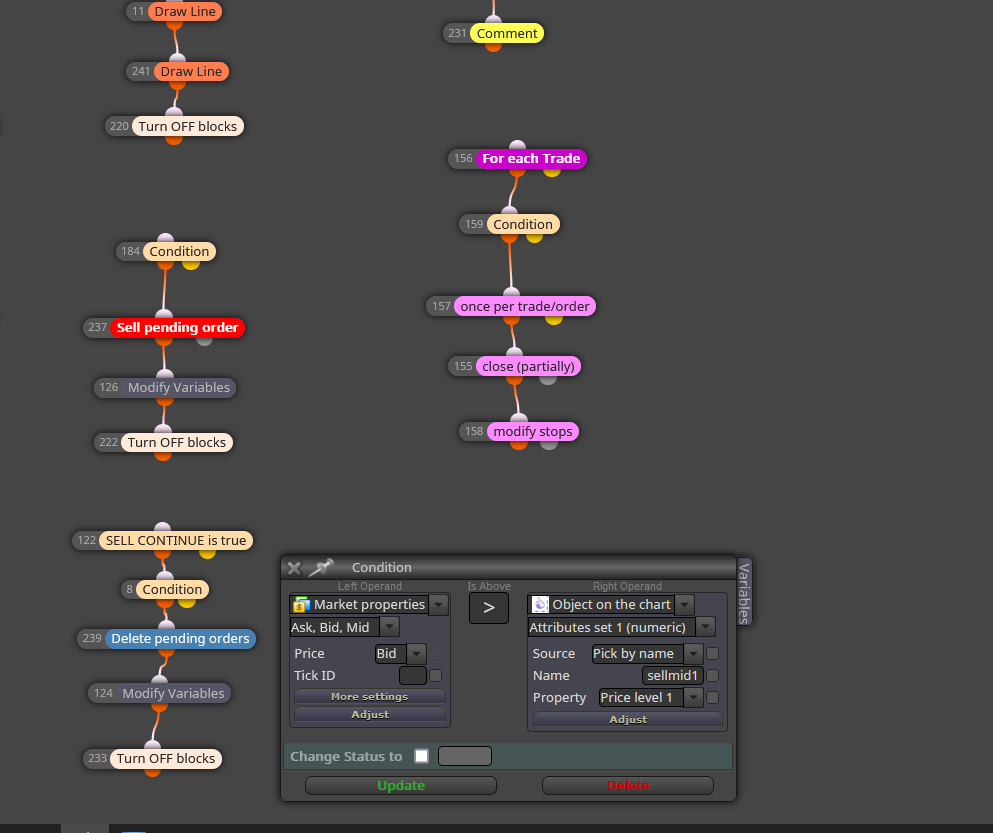
Task: Click the Name field containing sellmid1
Action: tap(673, 676)
